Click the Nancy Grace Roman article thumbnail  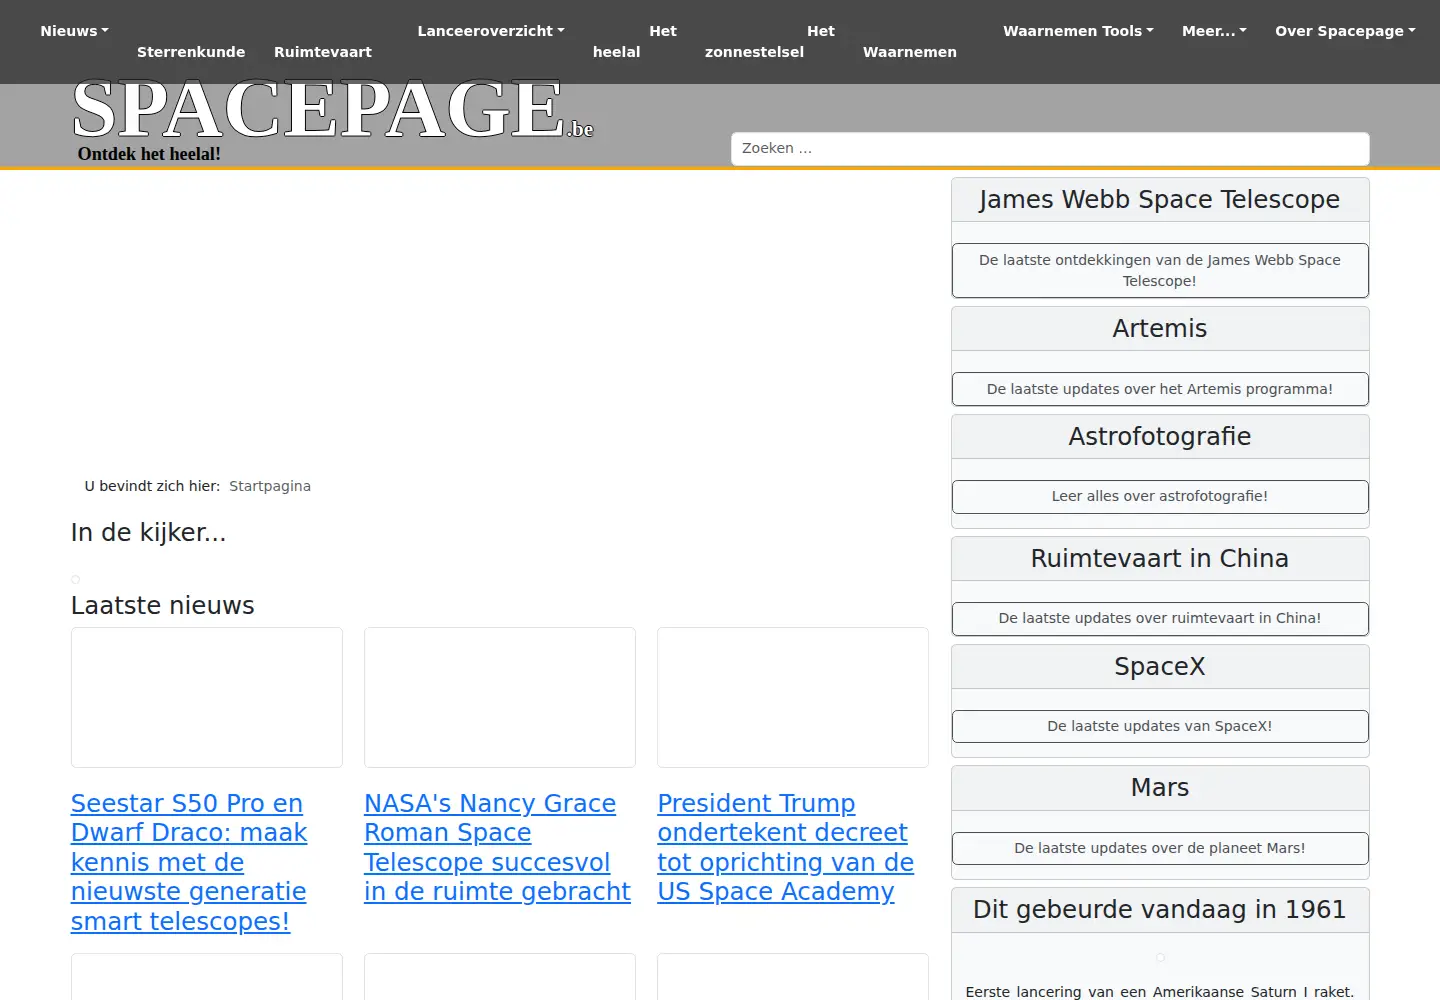pos(500,697)
